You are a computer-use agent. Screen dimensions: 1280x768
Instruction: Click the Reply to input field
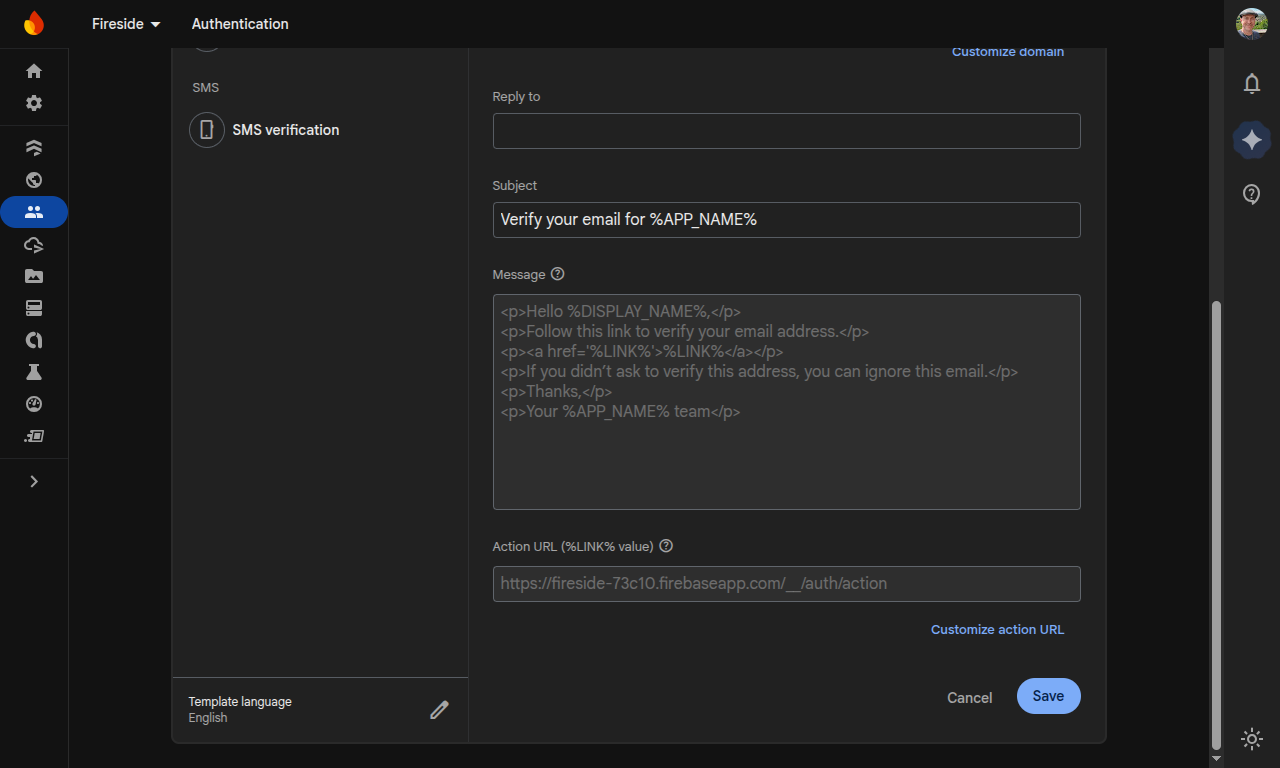[786, 130]
